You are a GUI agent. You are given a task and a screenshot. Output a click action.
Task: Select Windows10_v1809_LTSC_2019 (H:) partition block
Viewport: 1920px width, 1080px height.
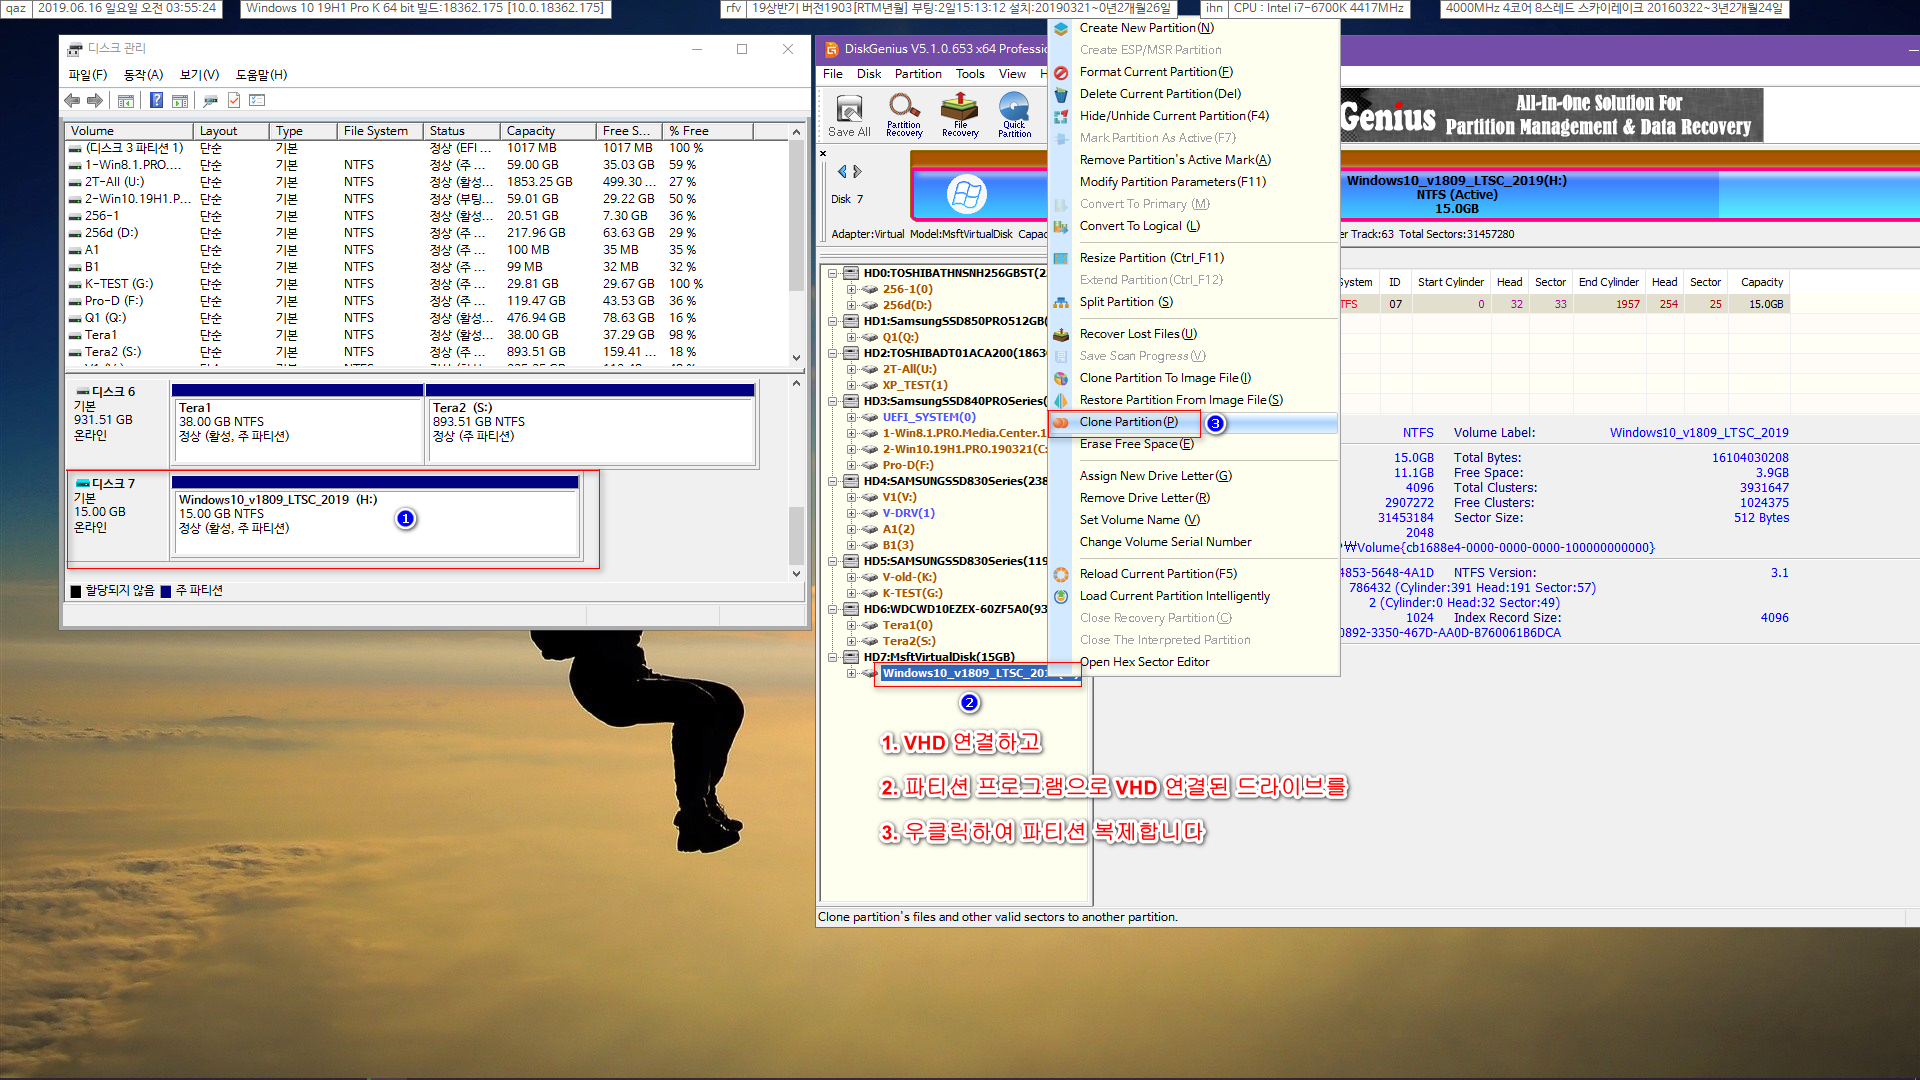[376, 516]
